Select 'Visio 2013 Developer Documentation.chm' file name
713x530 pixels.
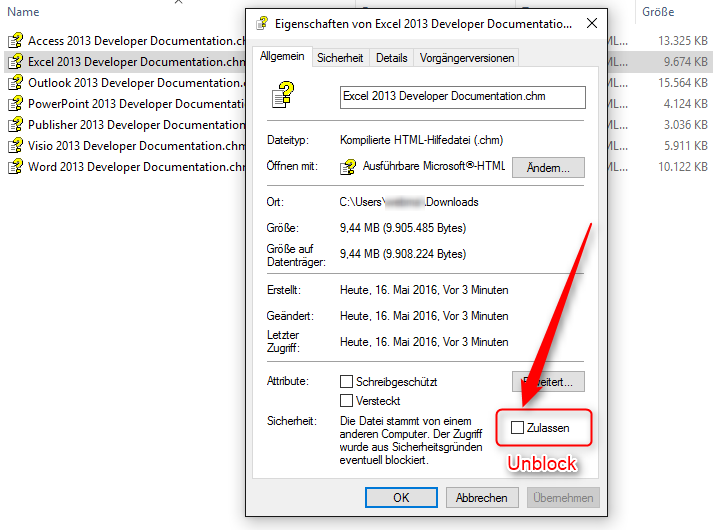pos(136,145)
